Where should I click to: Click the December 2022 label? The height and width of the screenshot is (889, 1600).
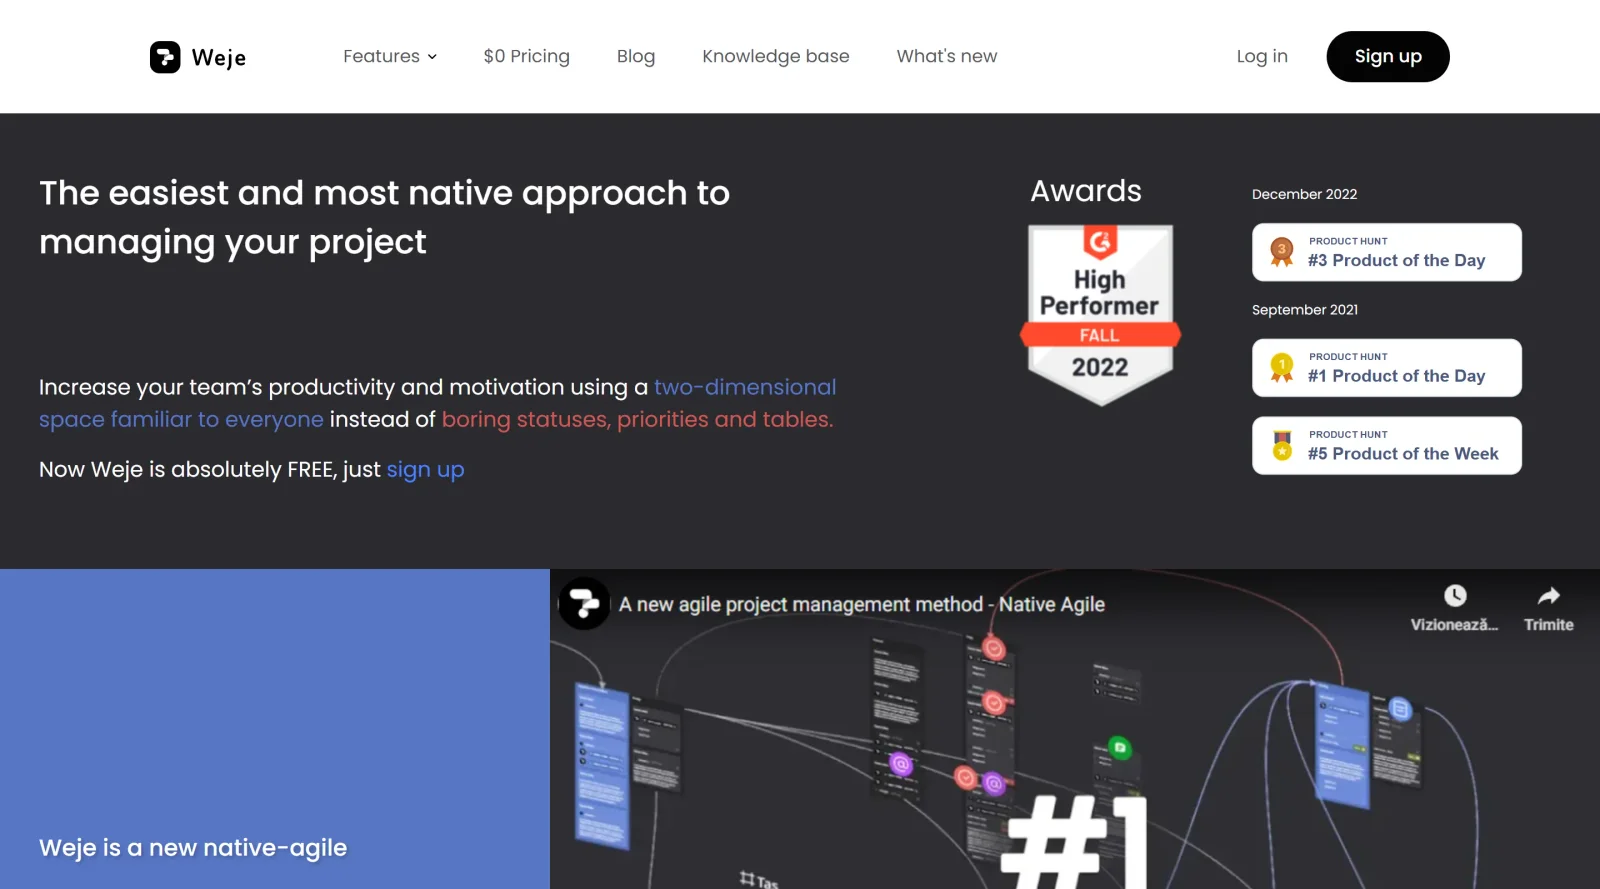click(1305, 194)
